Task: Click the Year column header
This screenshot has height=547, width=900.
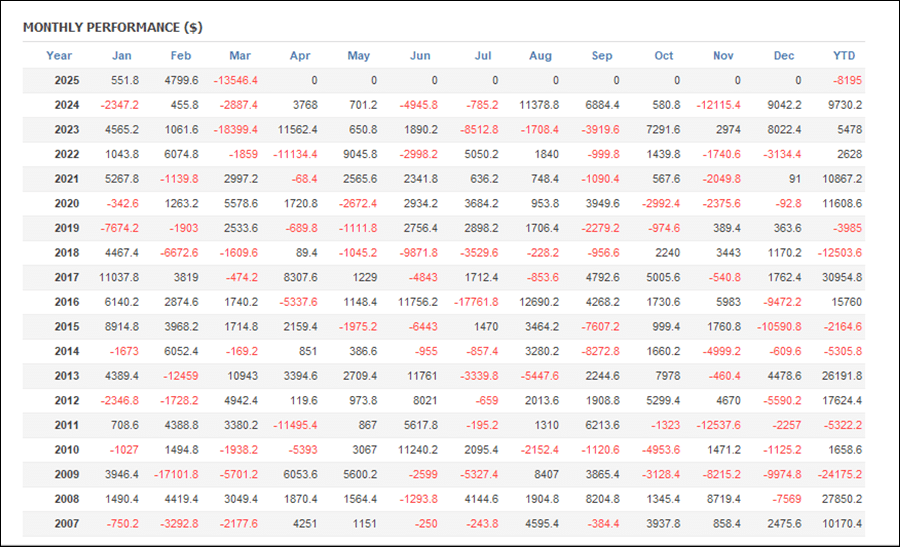Action: [59, 56]
